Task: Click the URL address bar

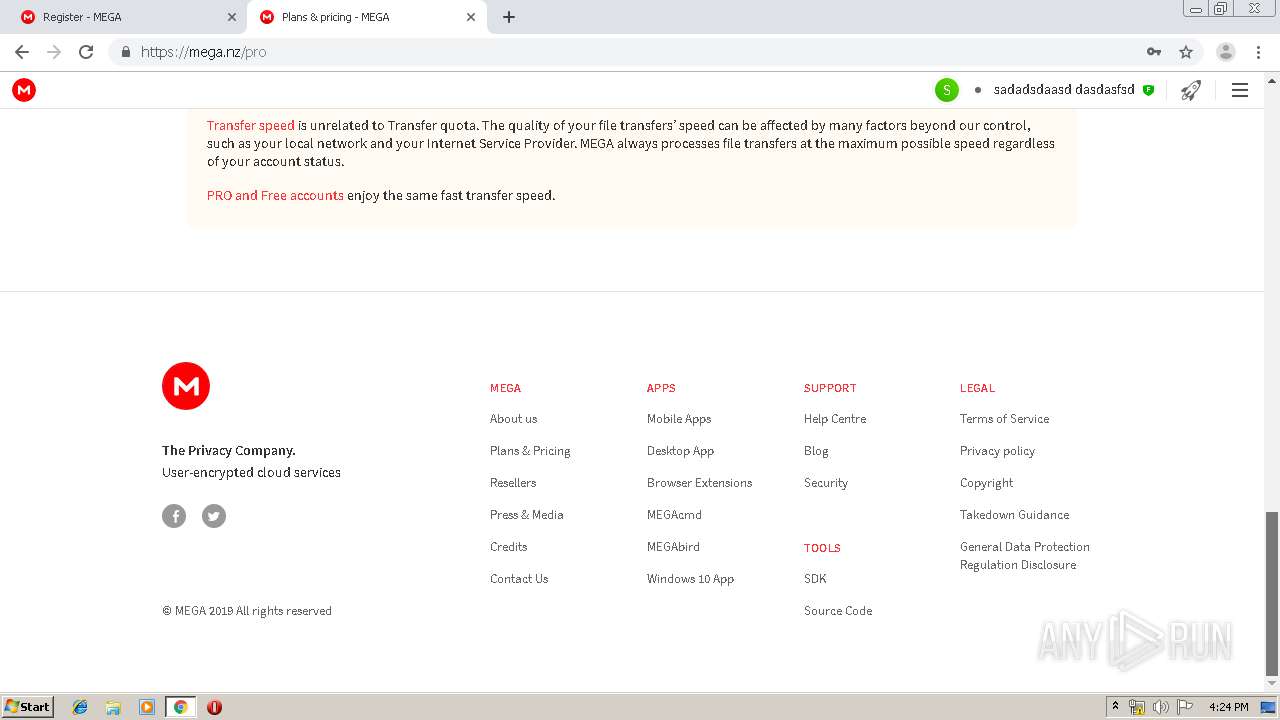Action: click(x=638, y=52)
